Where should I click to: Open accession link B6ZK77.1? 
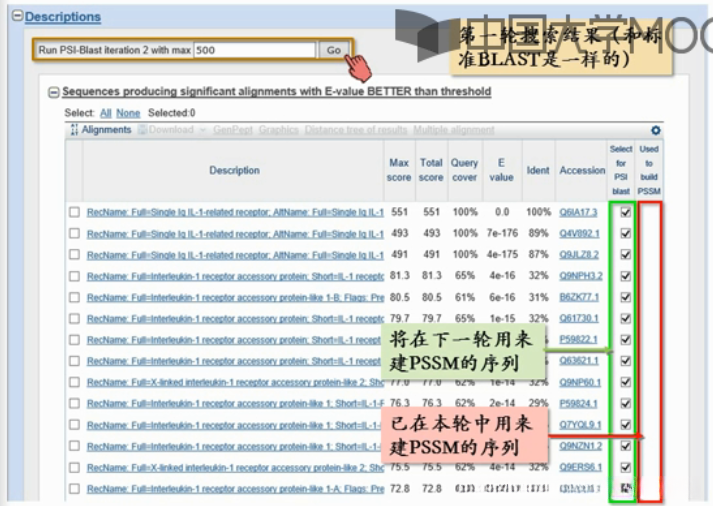[x=579, y=297]
